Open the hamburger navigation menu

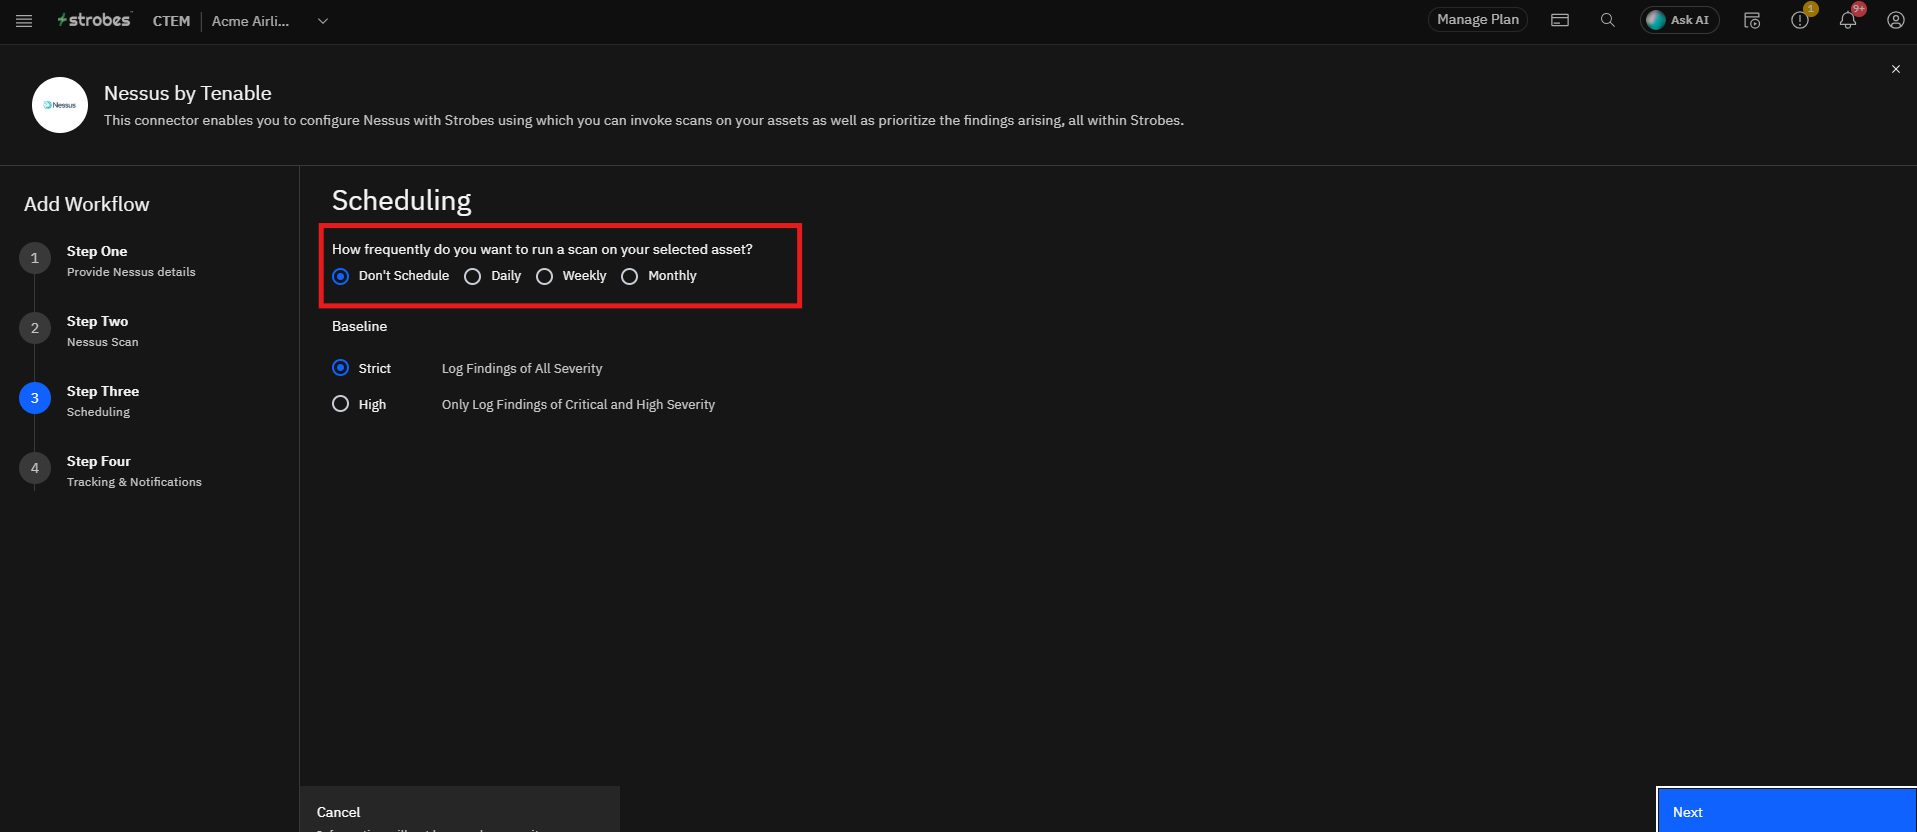(x=24, y=21)
